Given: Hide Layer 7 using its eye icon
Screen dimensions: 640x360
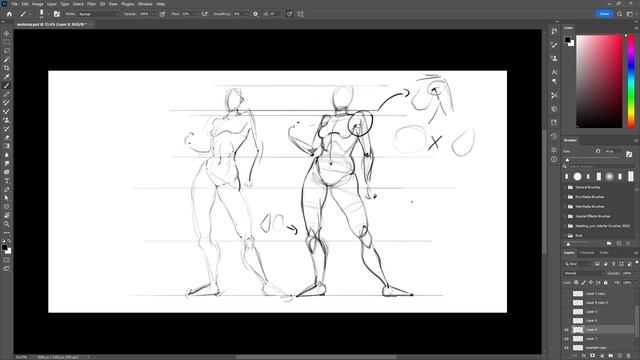Looking at the screenshot, I should pyautogui.click(x=566, y=339).
